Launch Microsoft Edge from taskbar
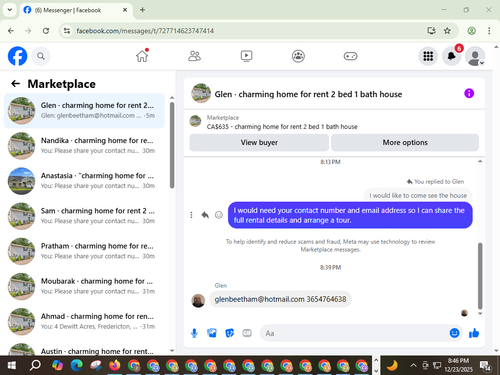This screenshot has width=500, height=375. coord(76,365)
